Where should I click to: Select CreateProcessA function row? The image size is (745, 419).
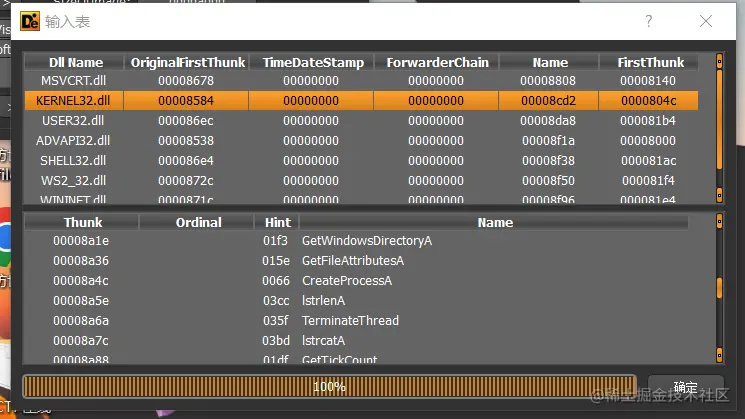(356, 281)
